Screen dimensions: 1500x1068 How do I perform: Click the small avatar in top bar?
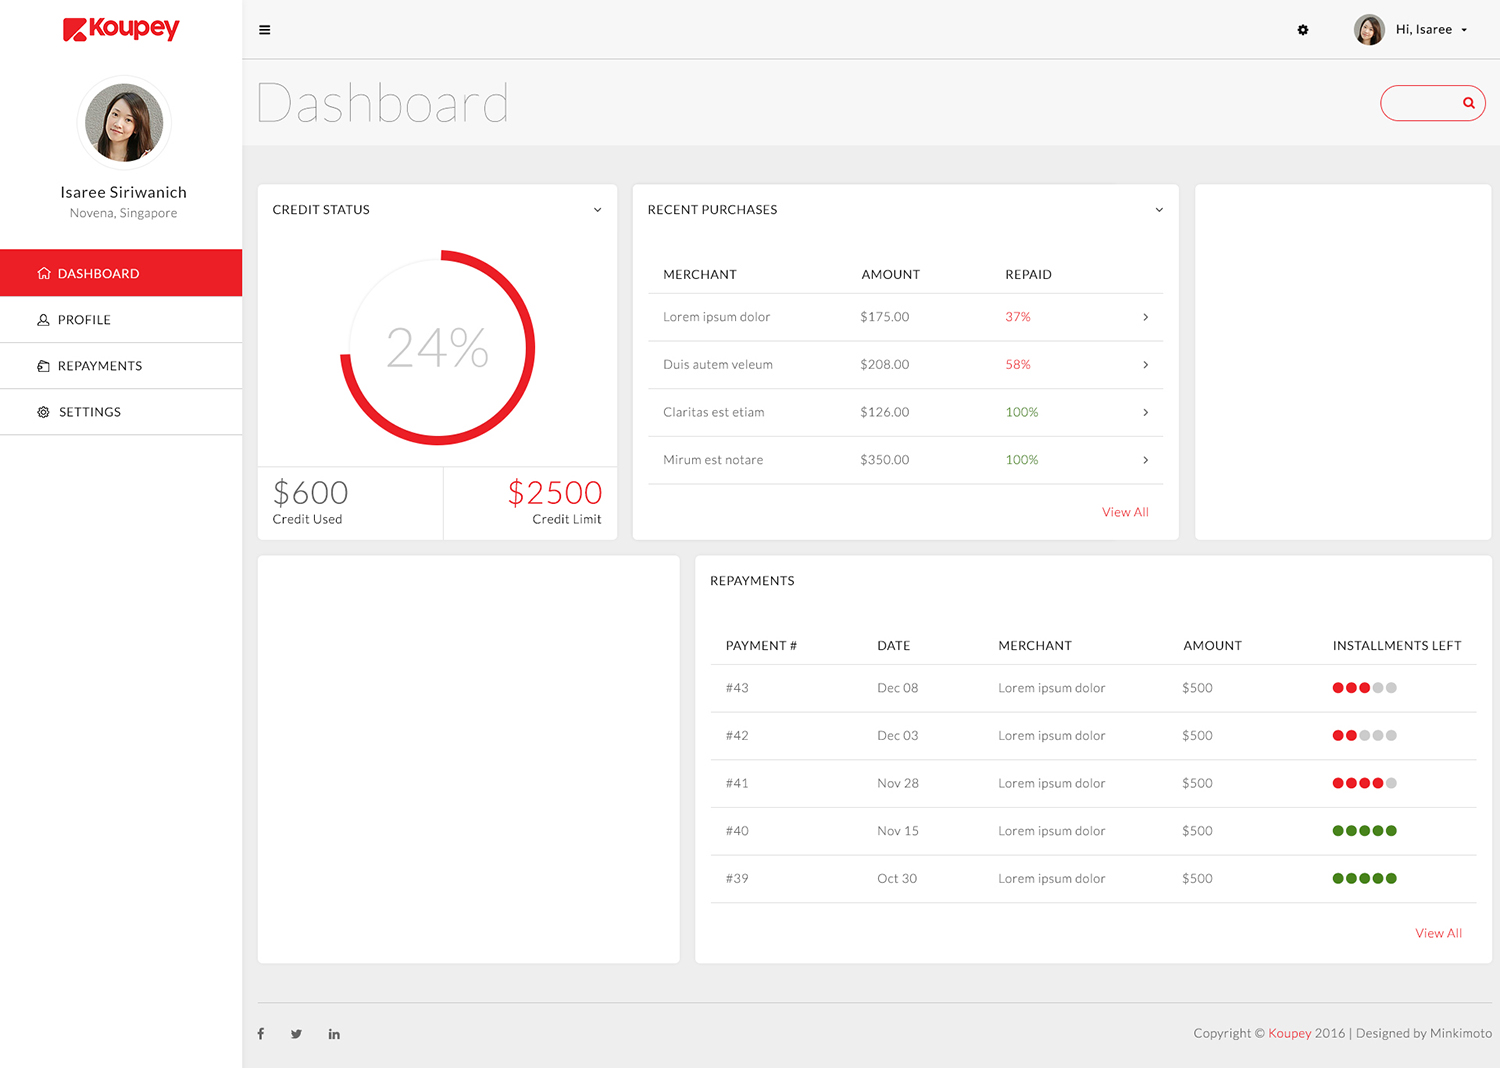click(1369, 30)
